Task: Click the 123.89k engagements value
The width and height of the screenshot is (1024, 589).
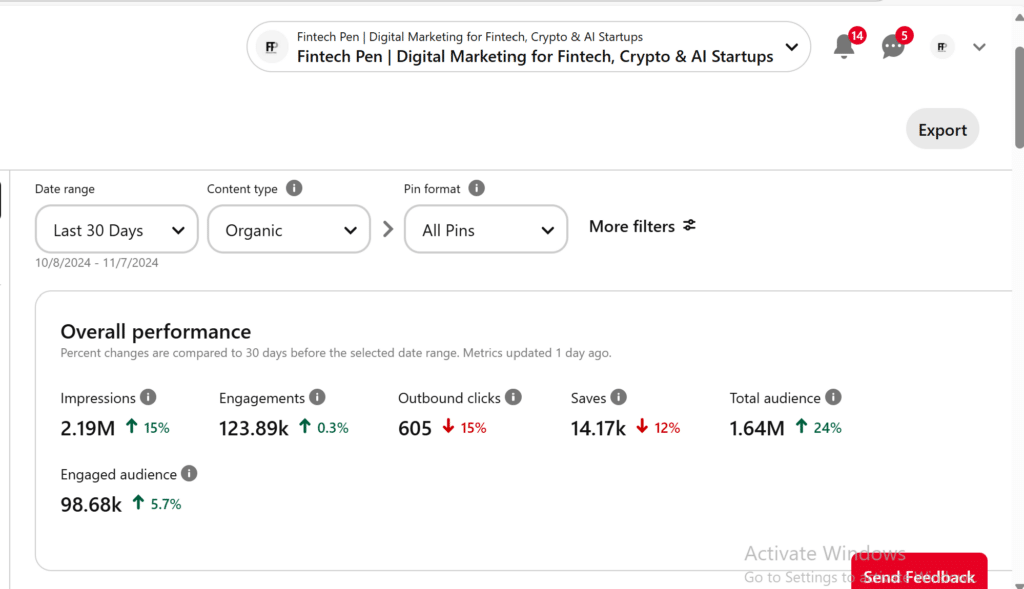Action: (253, 428)
